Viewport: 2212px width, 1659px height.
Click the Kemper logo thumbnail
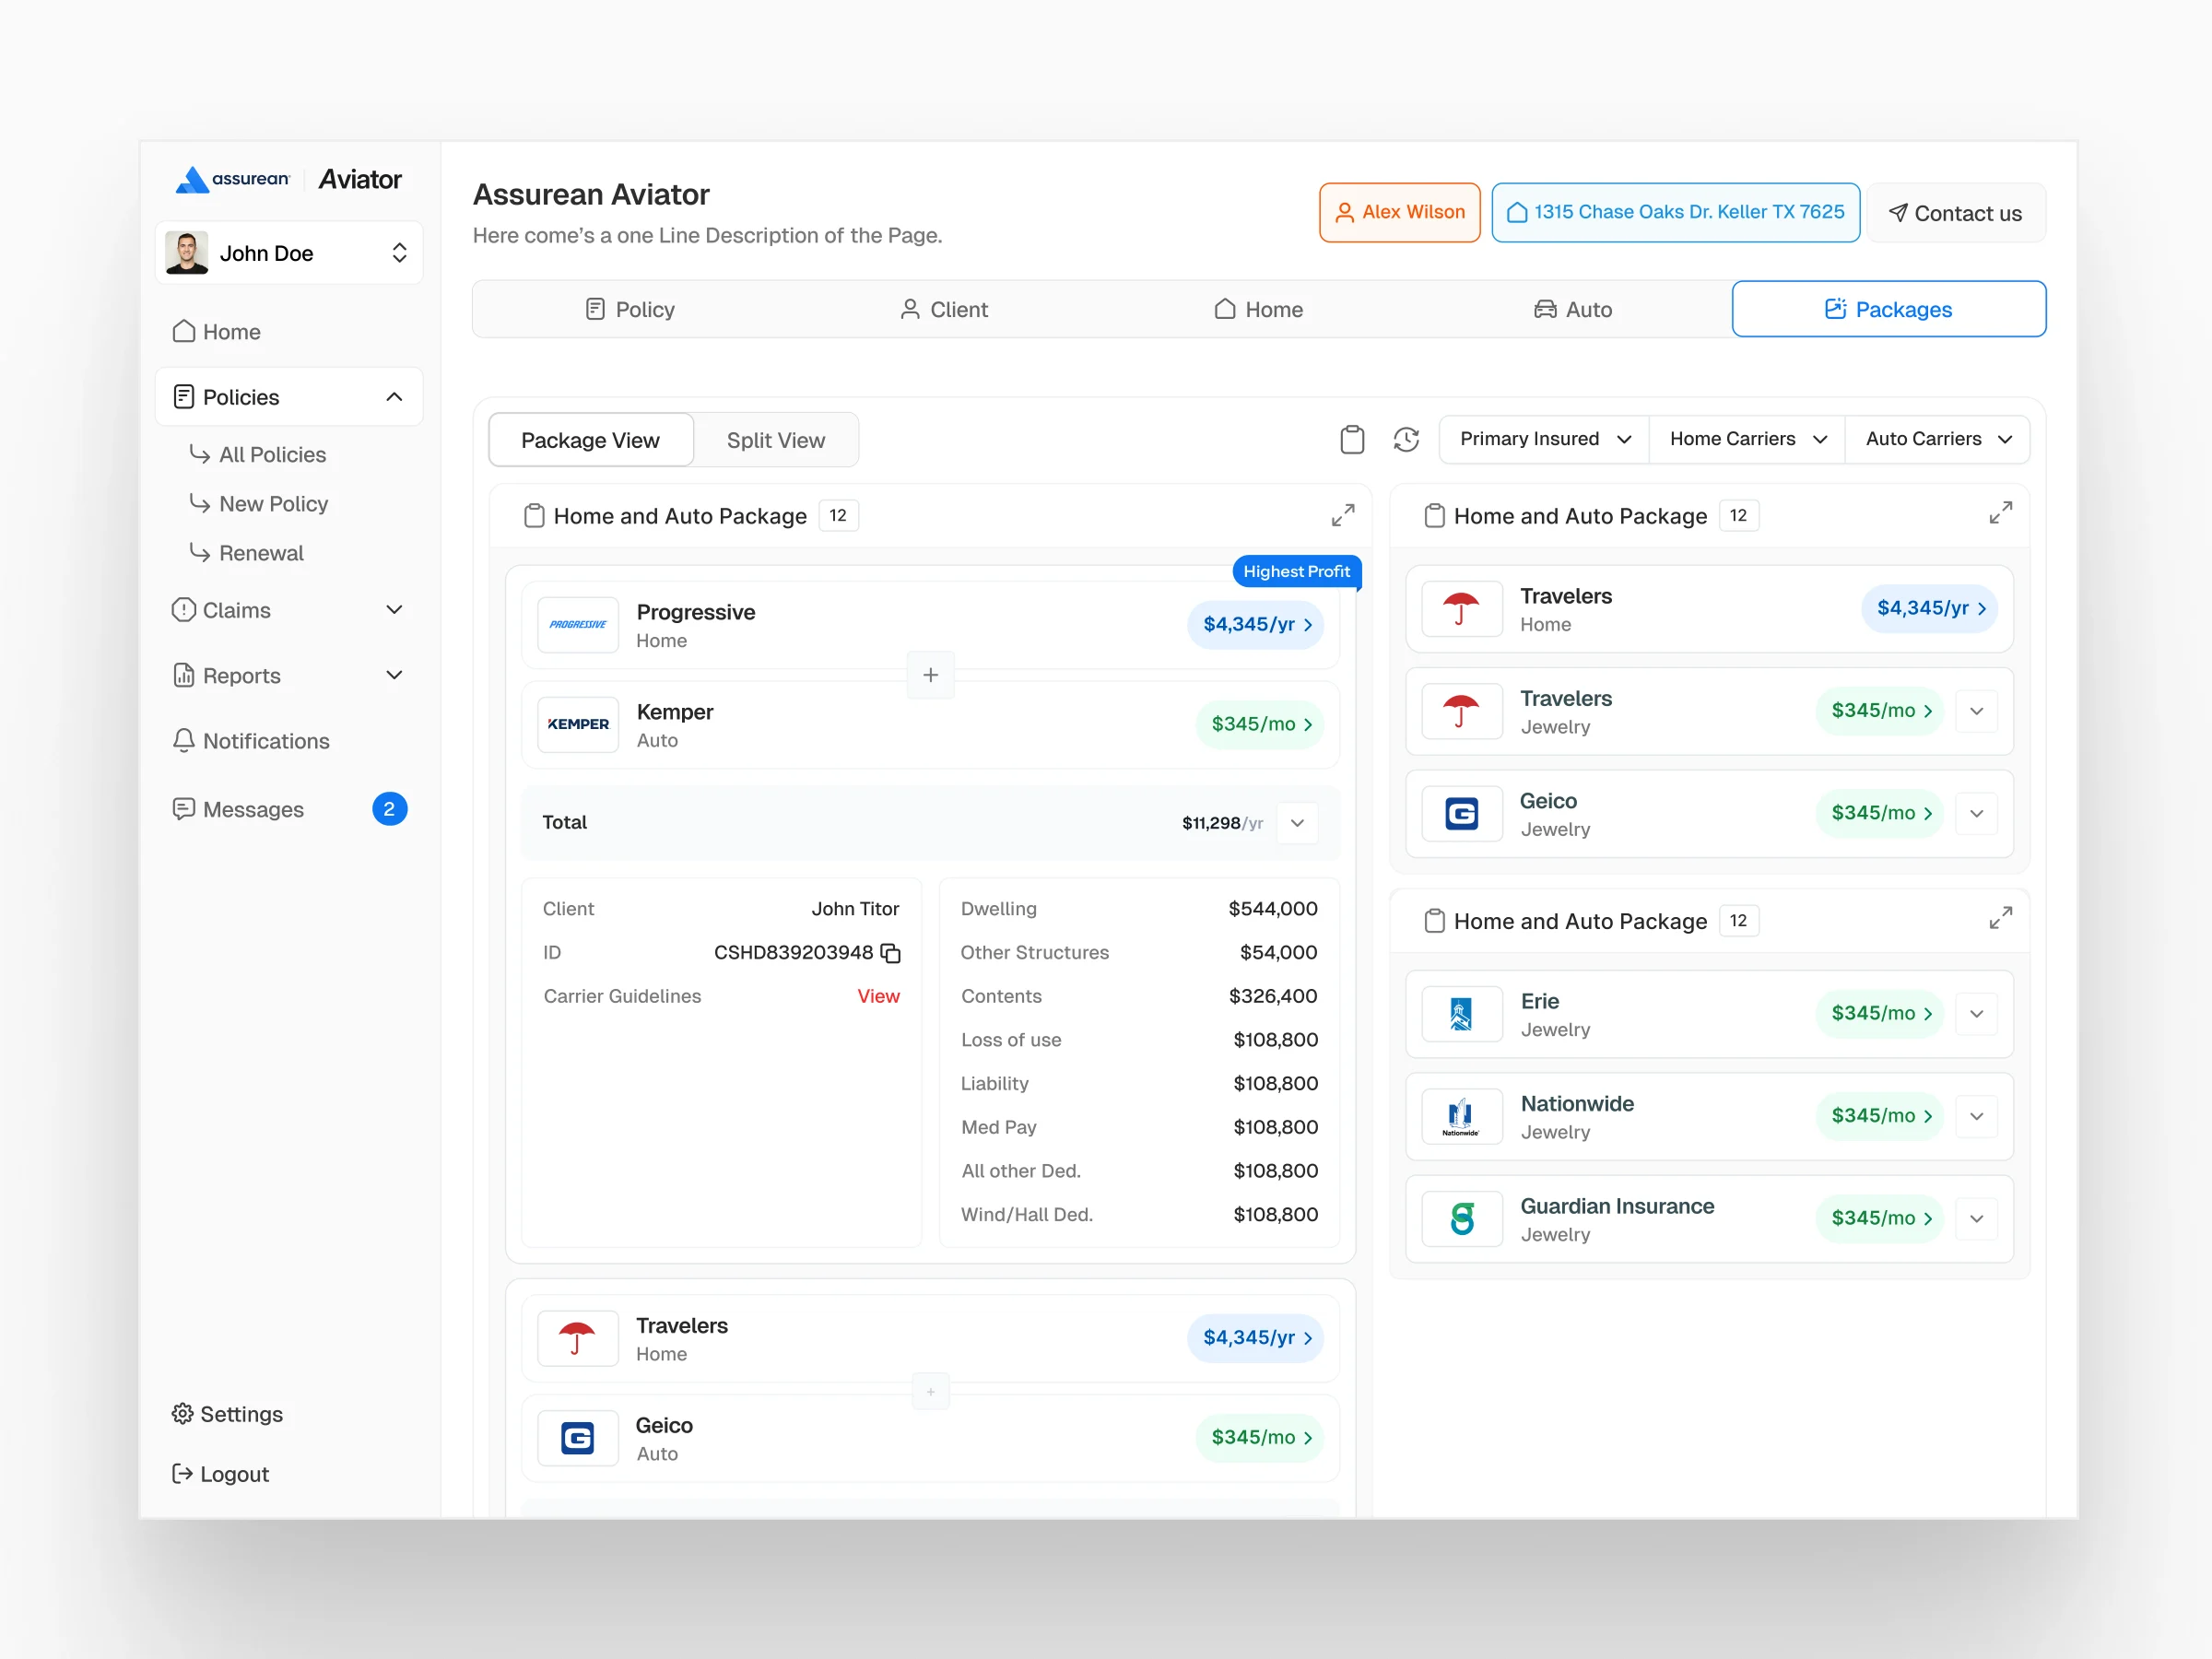click(x=578, y=724)
